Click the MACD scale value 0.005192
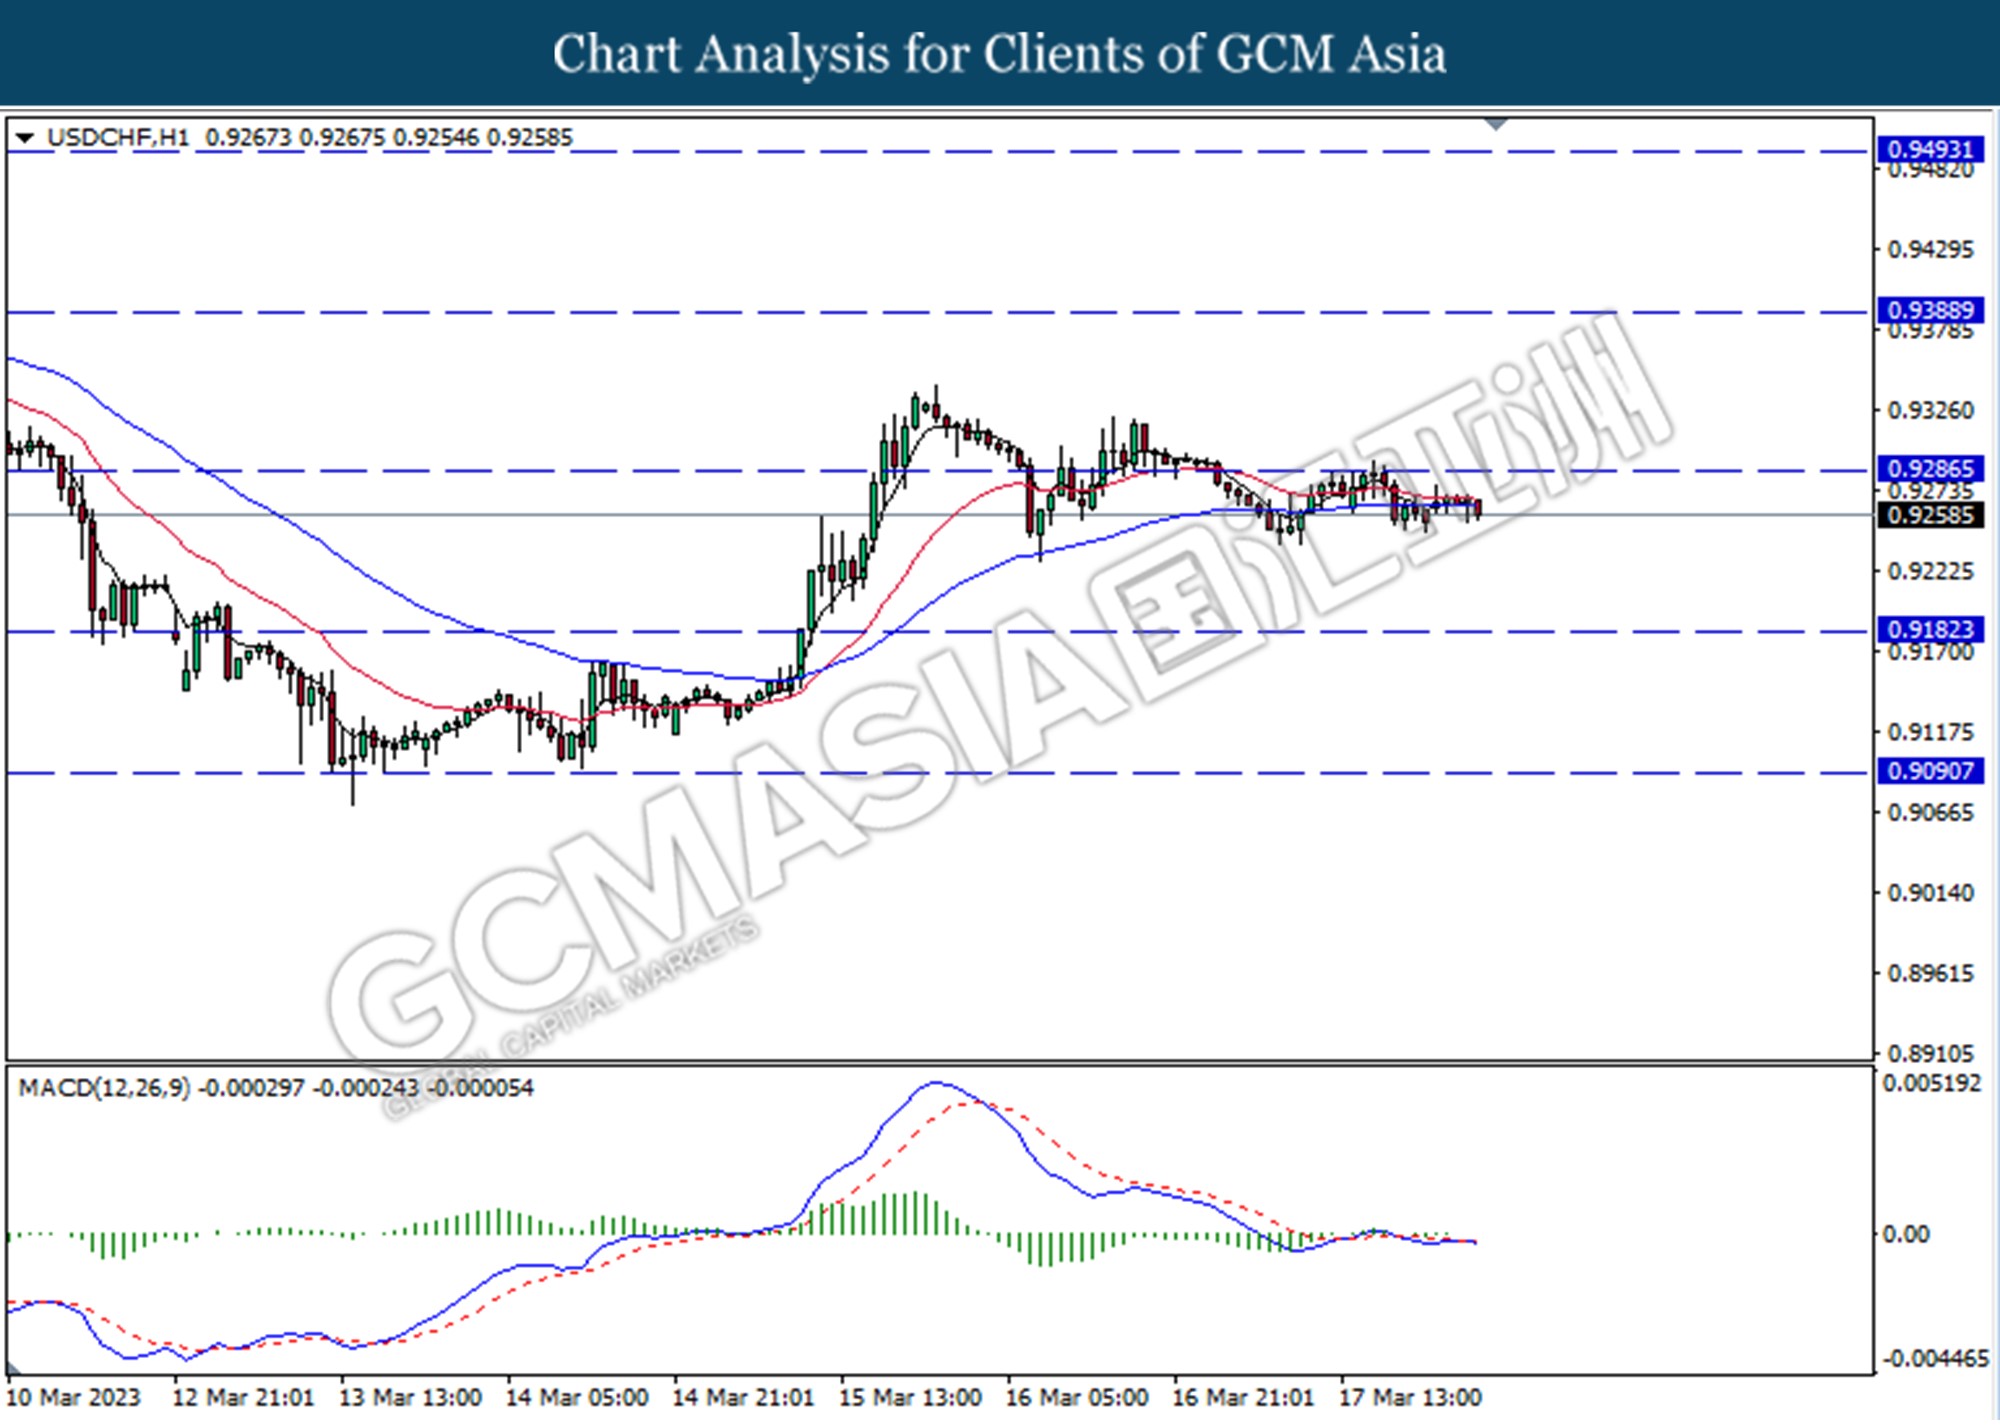Image resolution: width=2000 pixels, height=1428 pixels. point(1931,1084)
